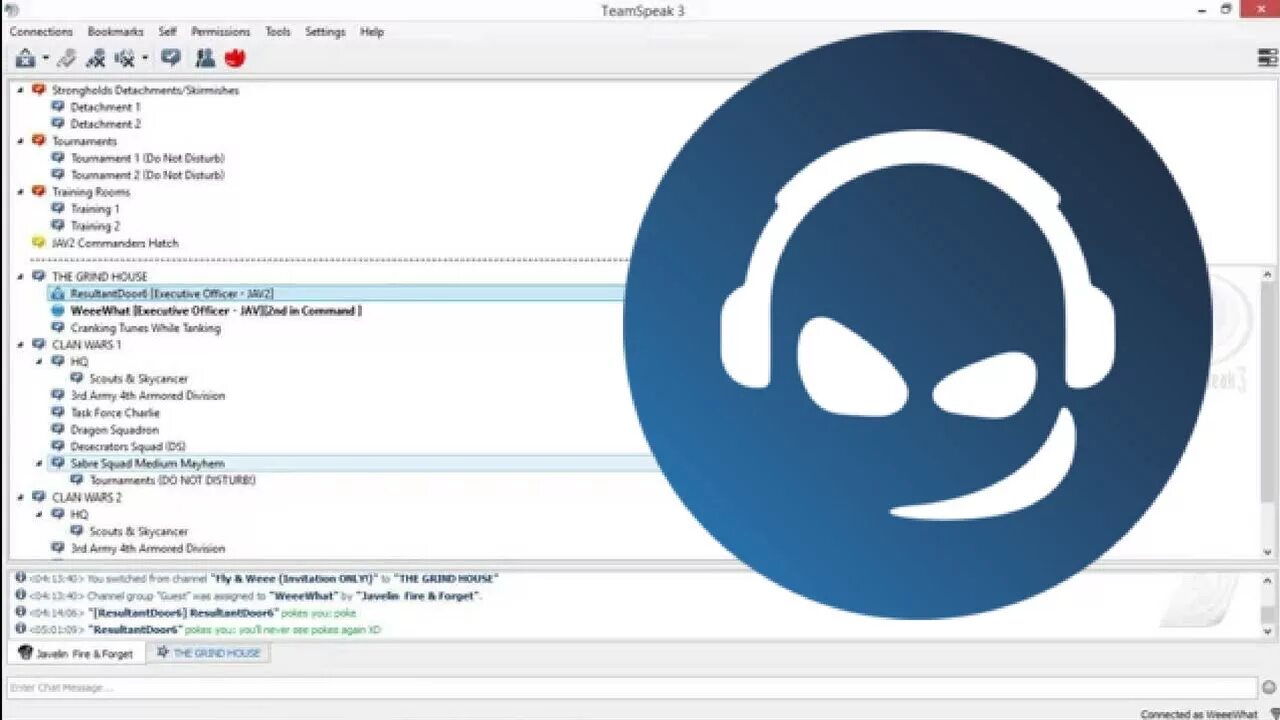Click the channel tree scroll-down arrow
Viewport: 1280px width, 720px height.
coord(1267,552)
